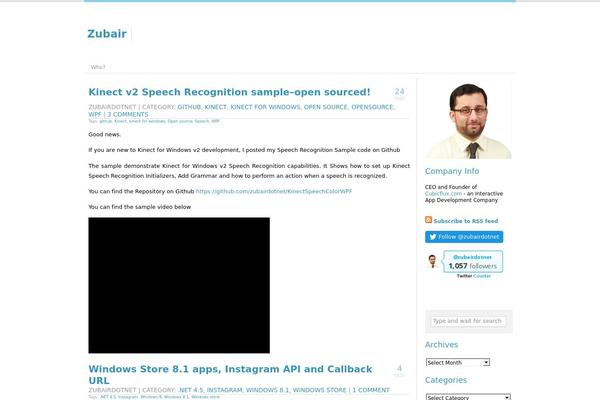The image size is (600, 400).
Task: Open the Windows Store 8.1 apps post title
Action: (x=230, y=375)
